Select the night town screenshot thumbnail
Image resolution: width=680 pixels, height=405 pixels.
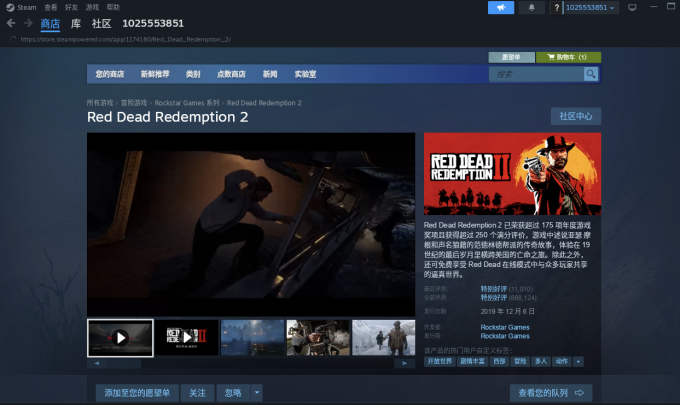pyautogui.click(x=252, y=338)
